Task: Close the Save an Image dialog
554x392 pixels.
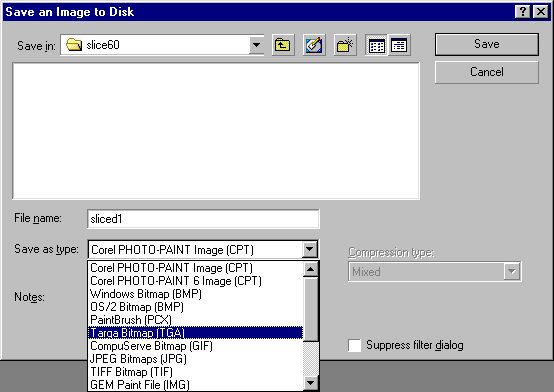Action: click(541, 12)
